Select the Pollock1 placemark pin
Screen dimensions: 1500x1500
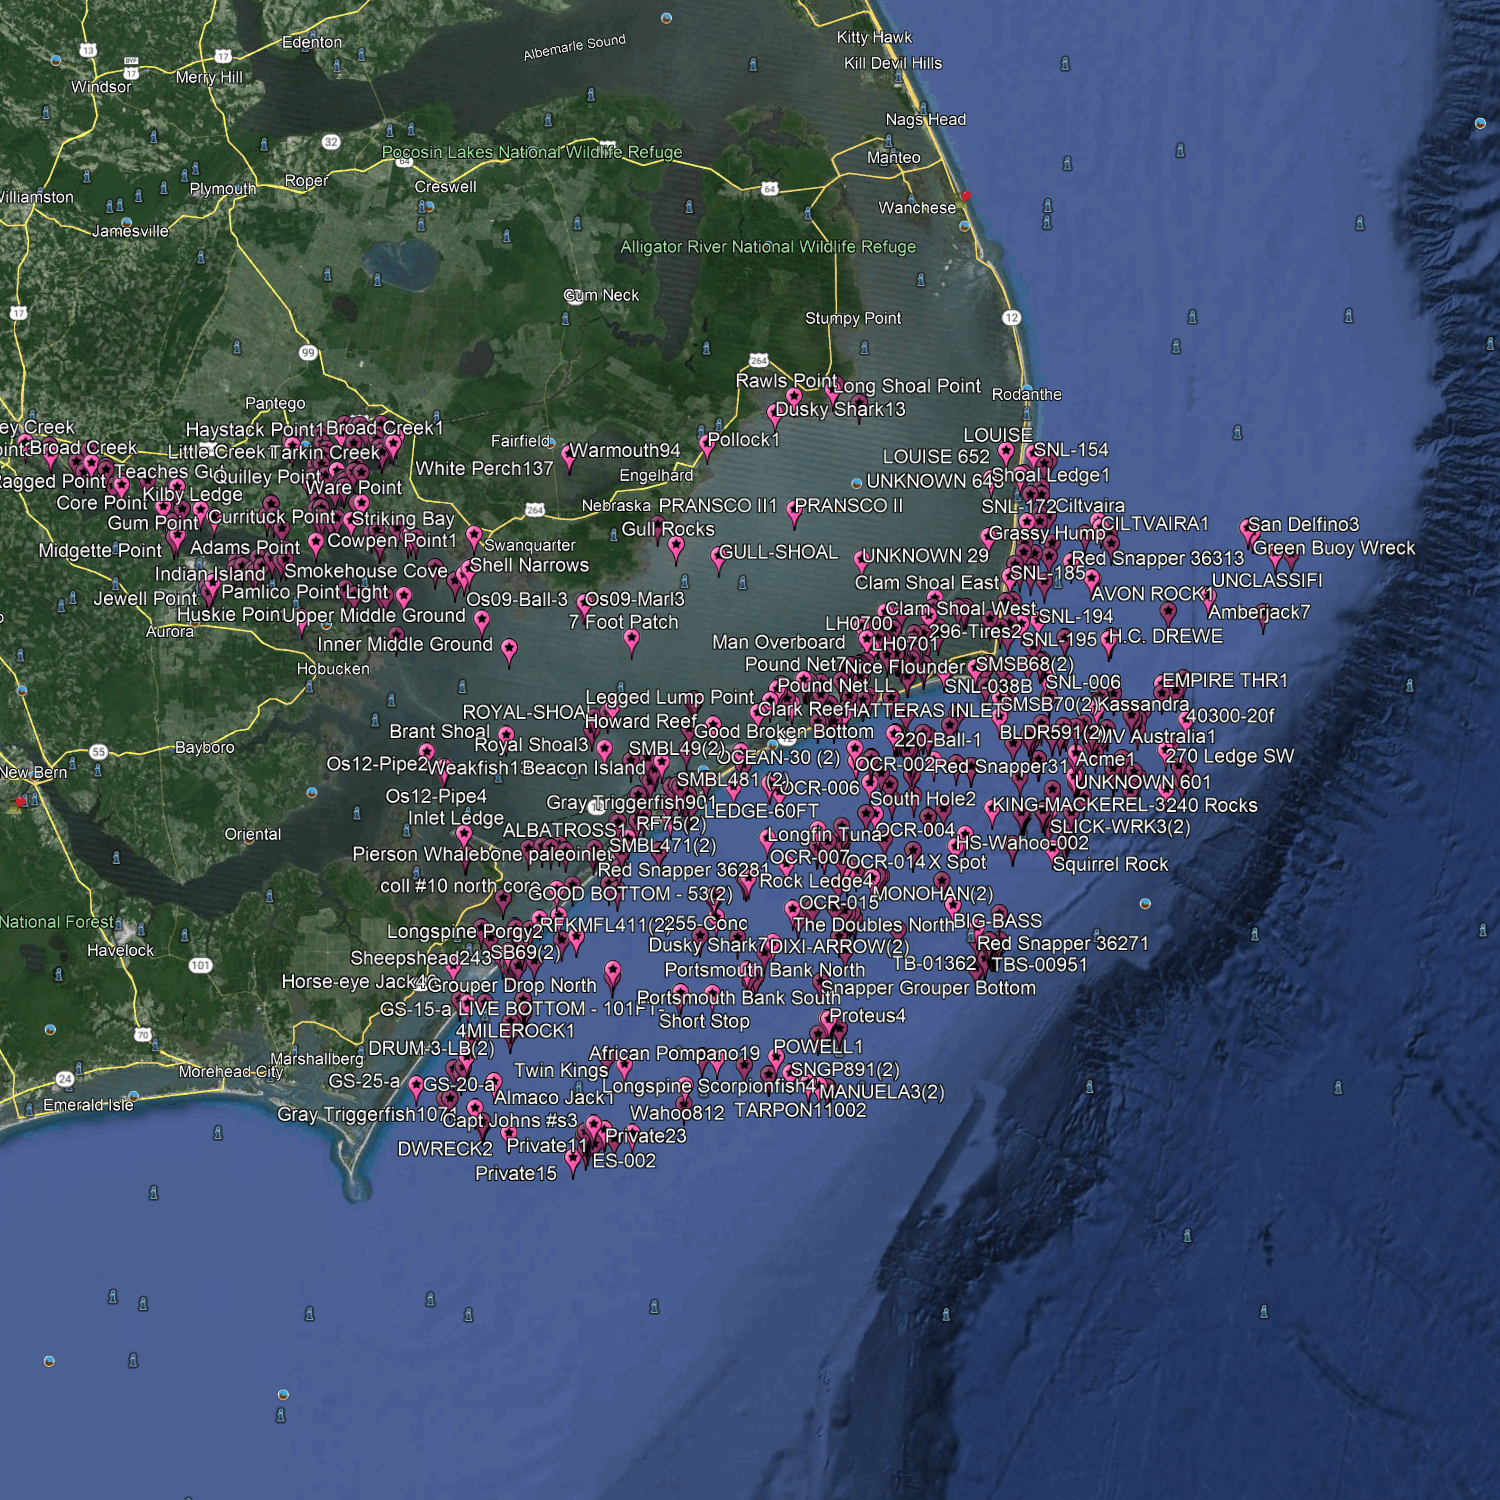point(707,449)
